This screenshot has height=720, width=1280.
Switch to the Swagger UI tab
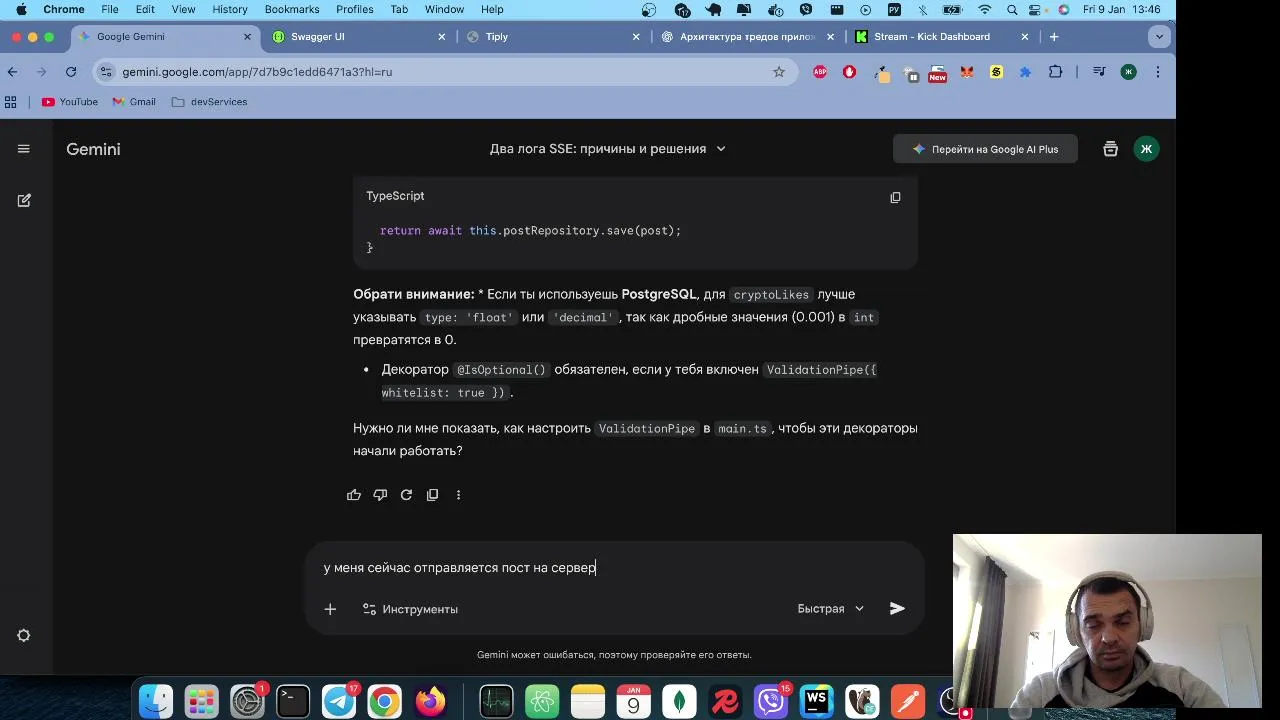(357, 36)
